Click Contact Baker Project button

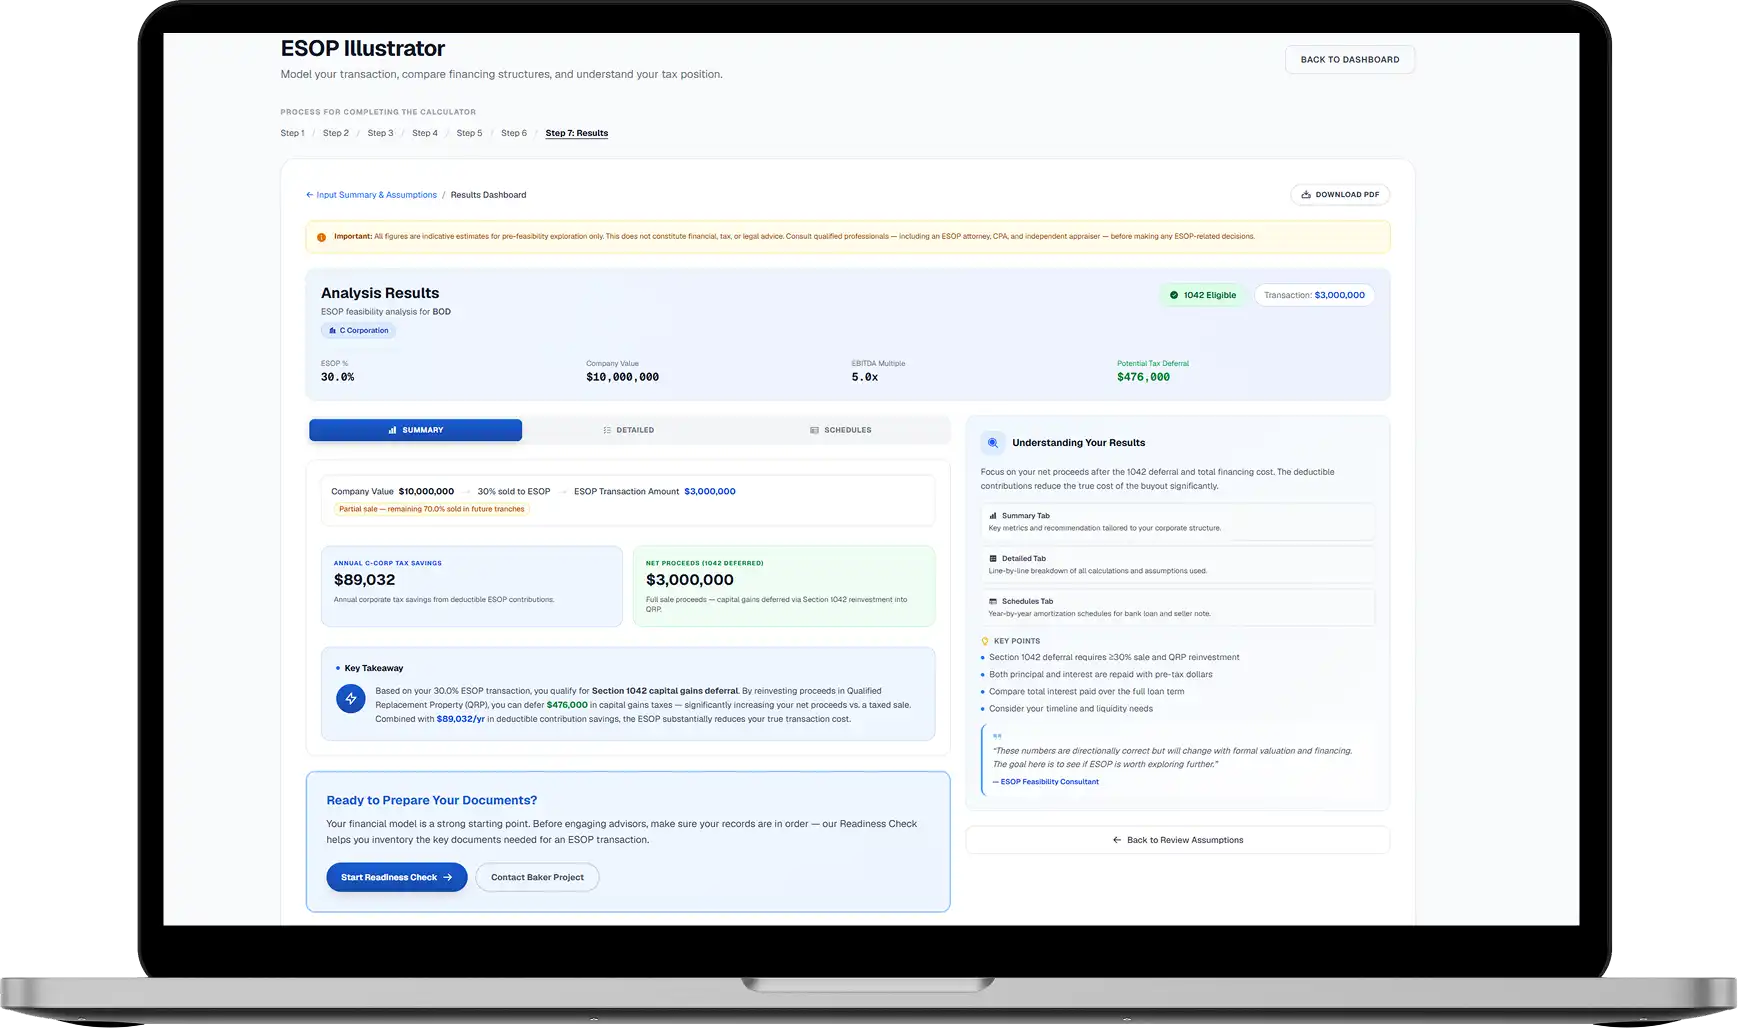[537, 877]
